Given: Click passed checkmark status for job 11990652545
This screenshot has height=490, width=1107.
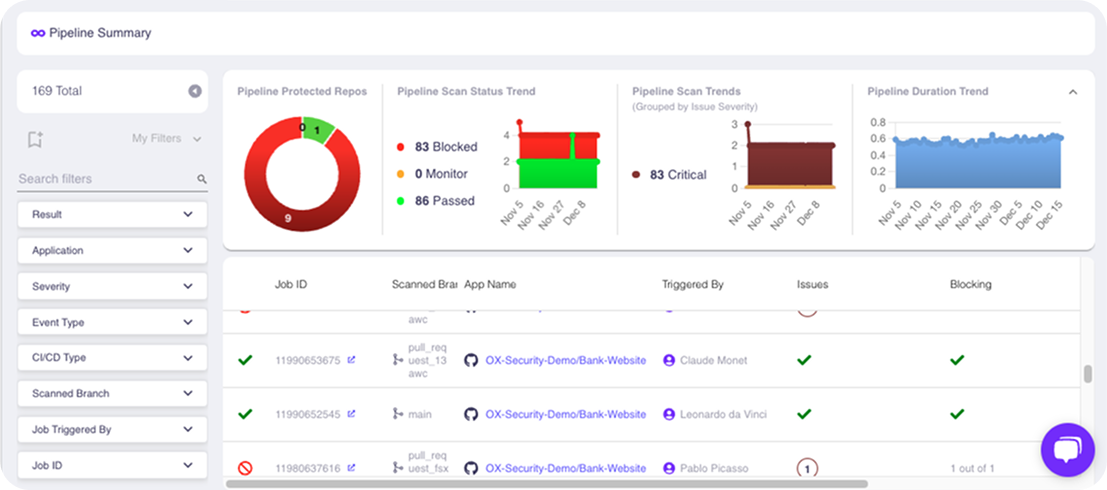Looking at the screenshot, I should coord(245,414).
